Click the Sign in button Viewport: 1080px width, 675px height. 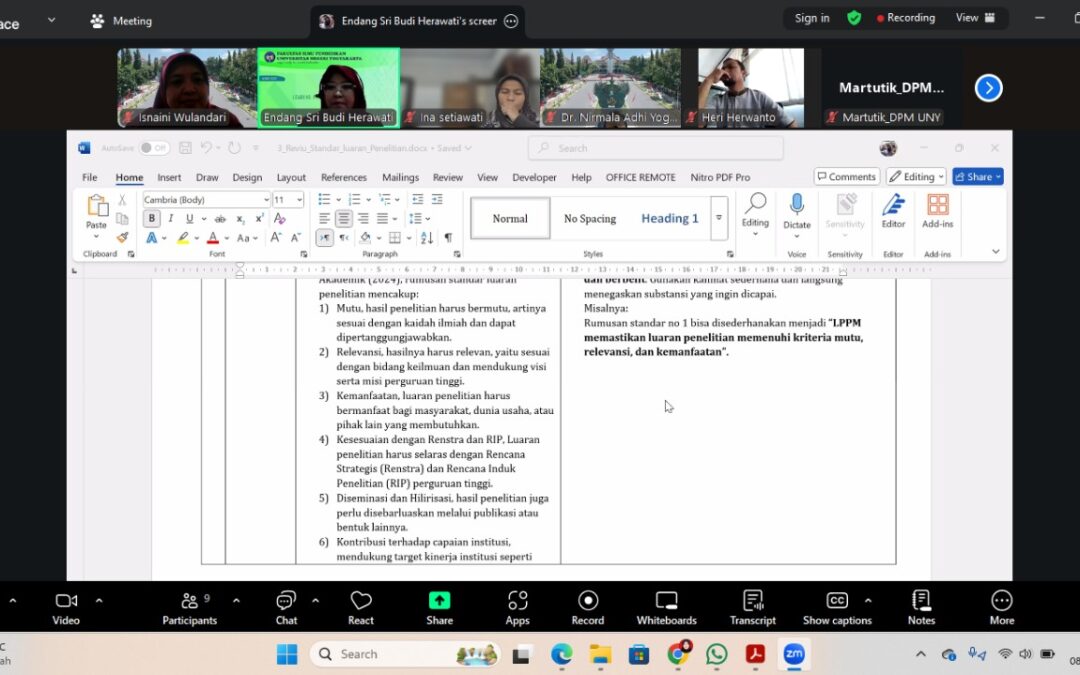[x=812, y=18]
